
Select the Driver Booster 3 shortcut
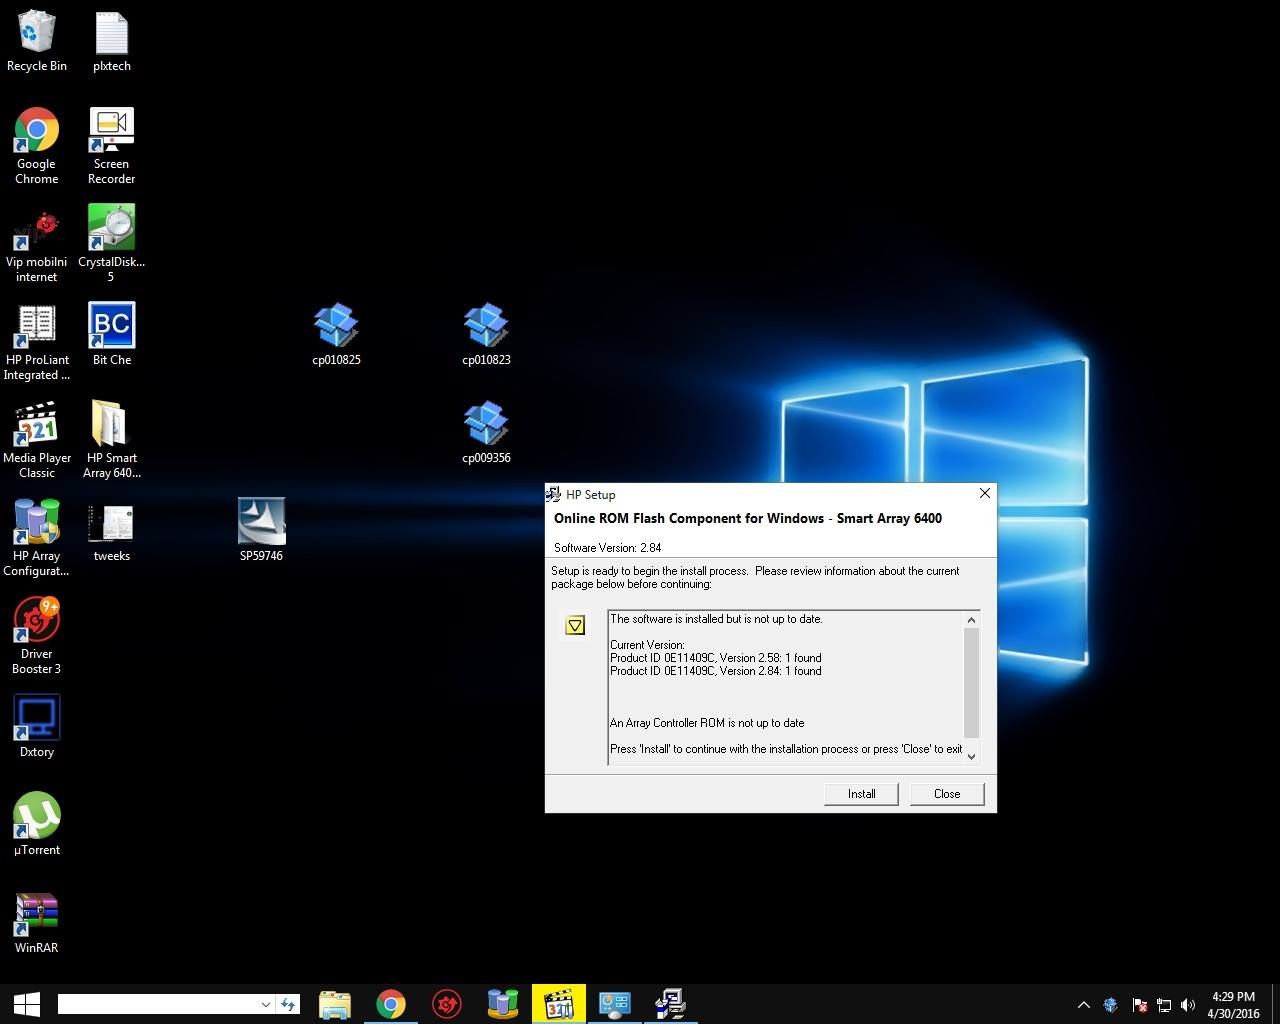[x=37, y=636]
